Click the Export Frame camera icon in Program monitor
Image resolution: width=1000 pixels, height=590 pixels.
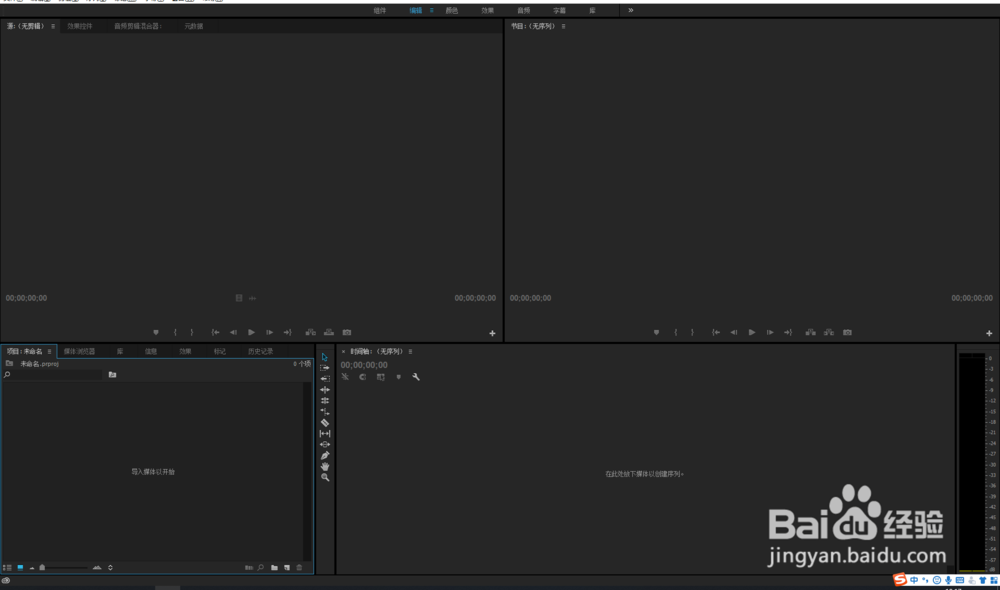point(847,332)
